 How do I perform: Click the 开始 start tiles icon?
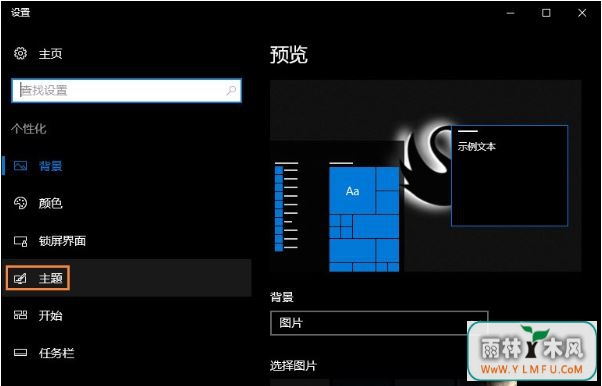click(x=20, y=315)
